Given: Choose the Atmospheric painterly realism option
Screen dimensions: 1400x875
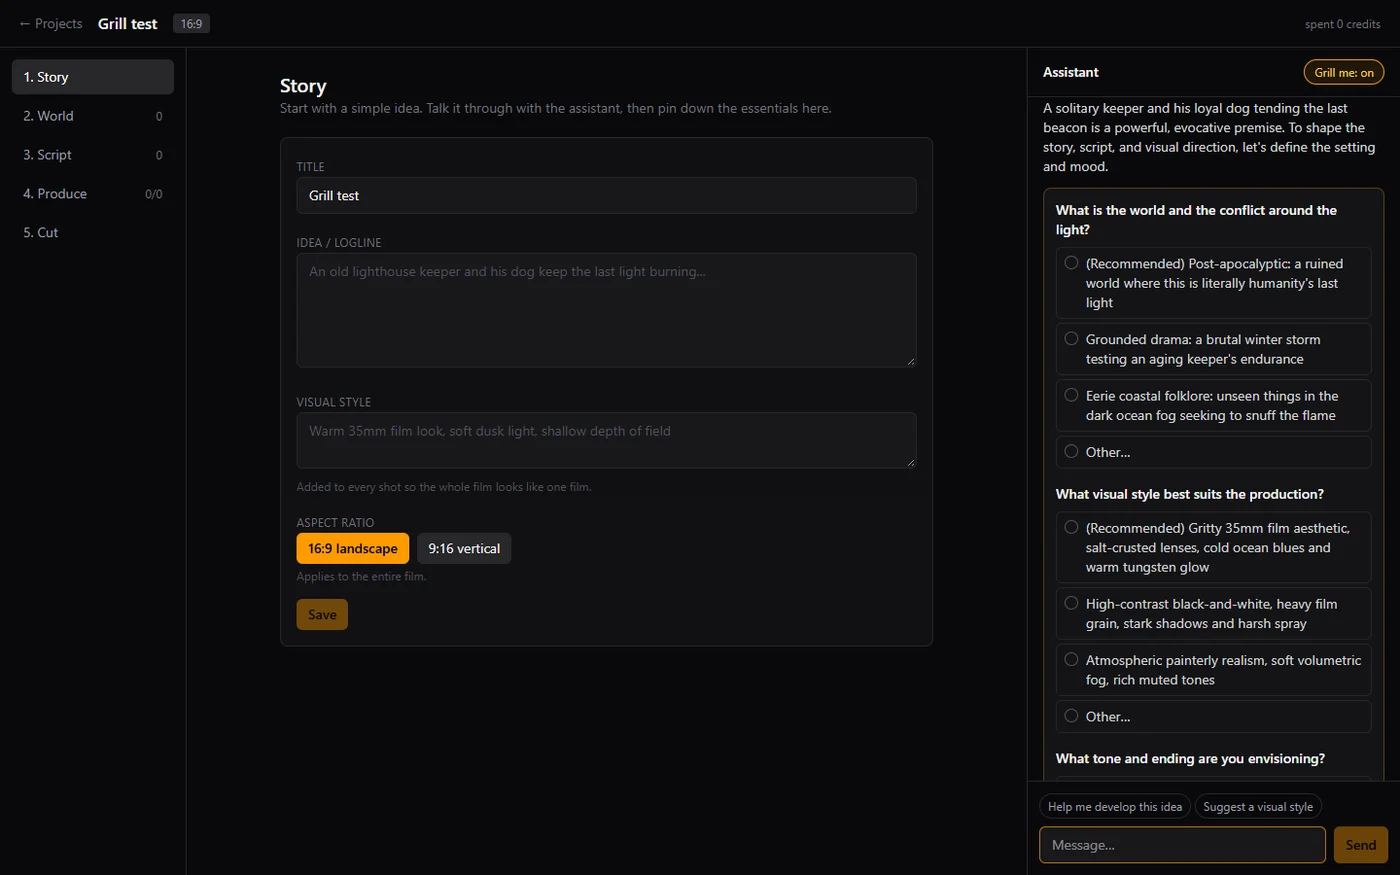Looking at the screenshot, I should (x=1213, y=669).
